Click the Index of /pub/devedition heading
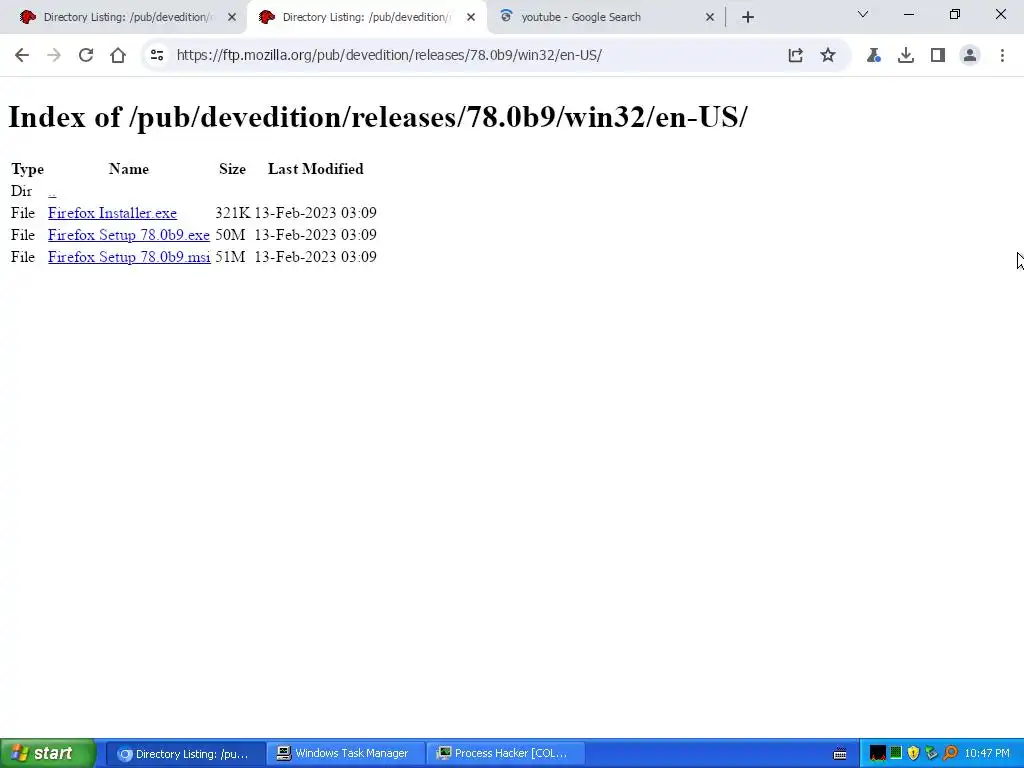Screen dimensions: 1024x768 click(377, 118)
